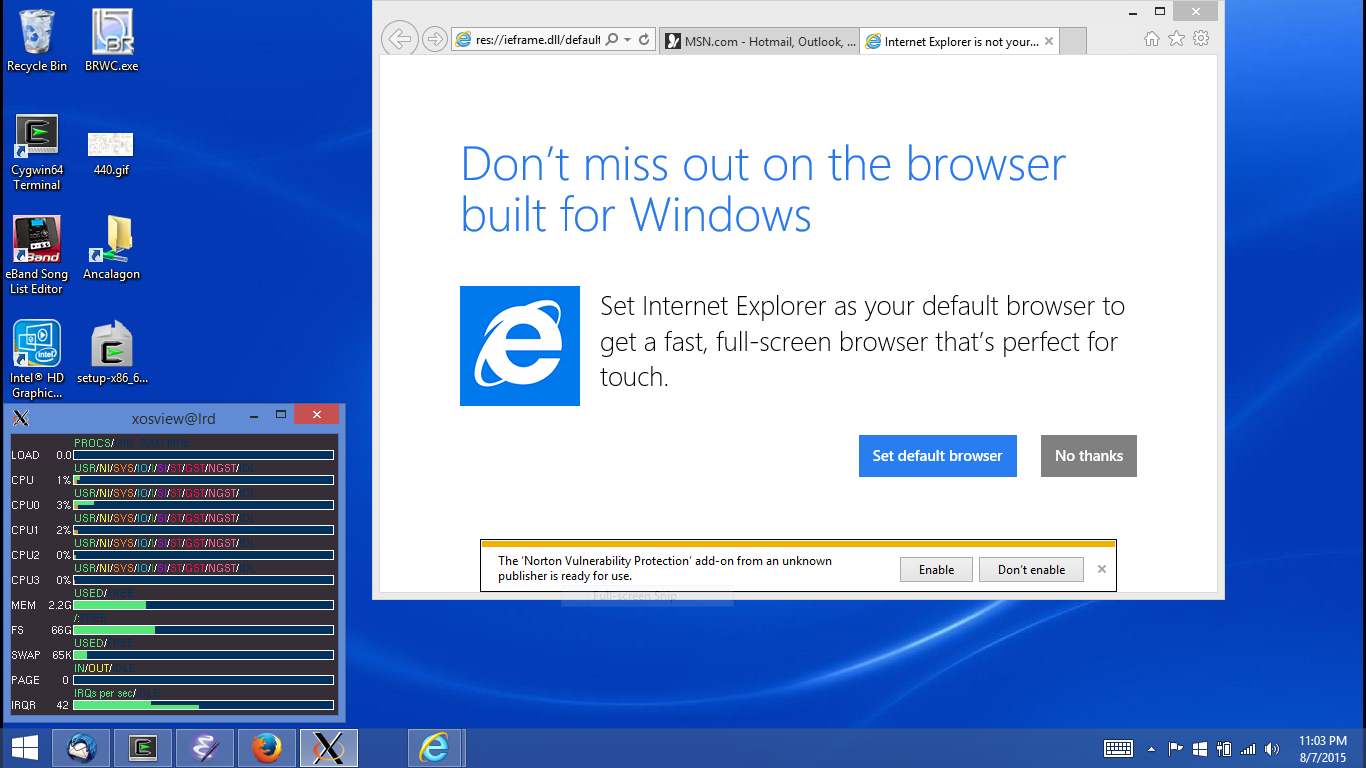This screenshot has width=1366, height=768.
Task: Open IE Favorites star
Action: [1177, 38]
